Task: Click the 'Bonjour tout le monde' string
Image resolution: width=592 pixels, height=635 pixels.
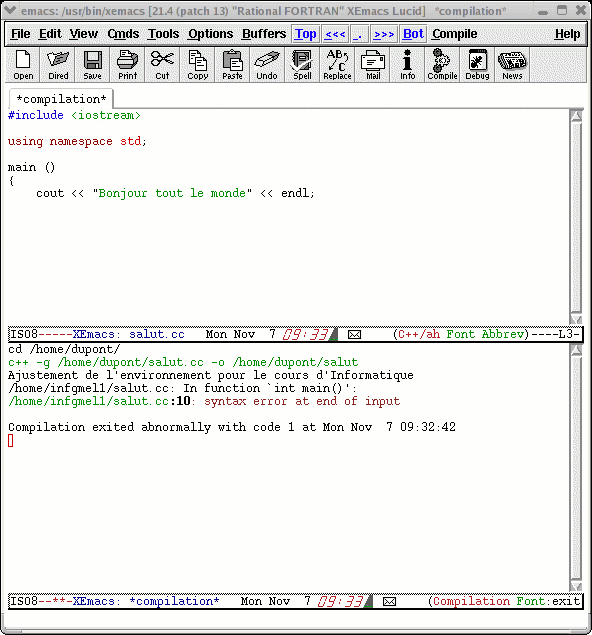Action: tap(172, 193)
